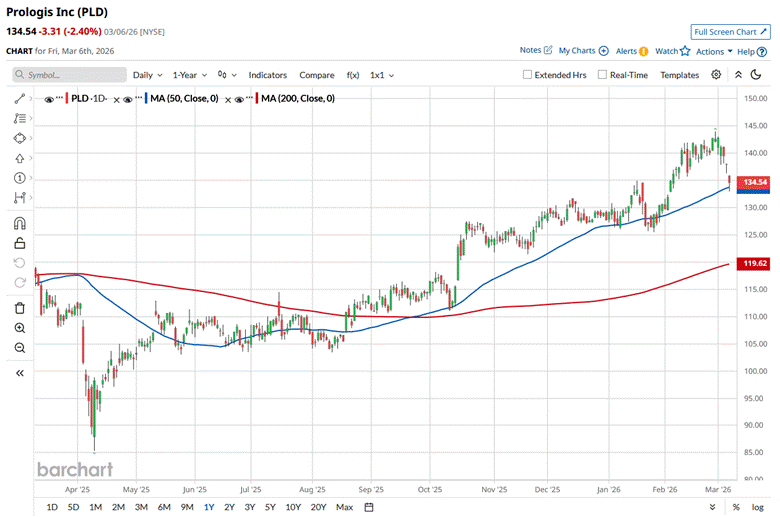Image resolution: width=780 pixels, height=517 pixels.
Task: Click the lock drawings icon
Action: (20, 242)
